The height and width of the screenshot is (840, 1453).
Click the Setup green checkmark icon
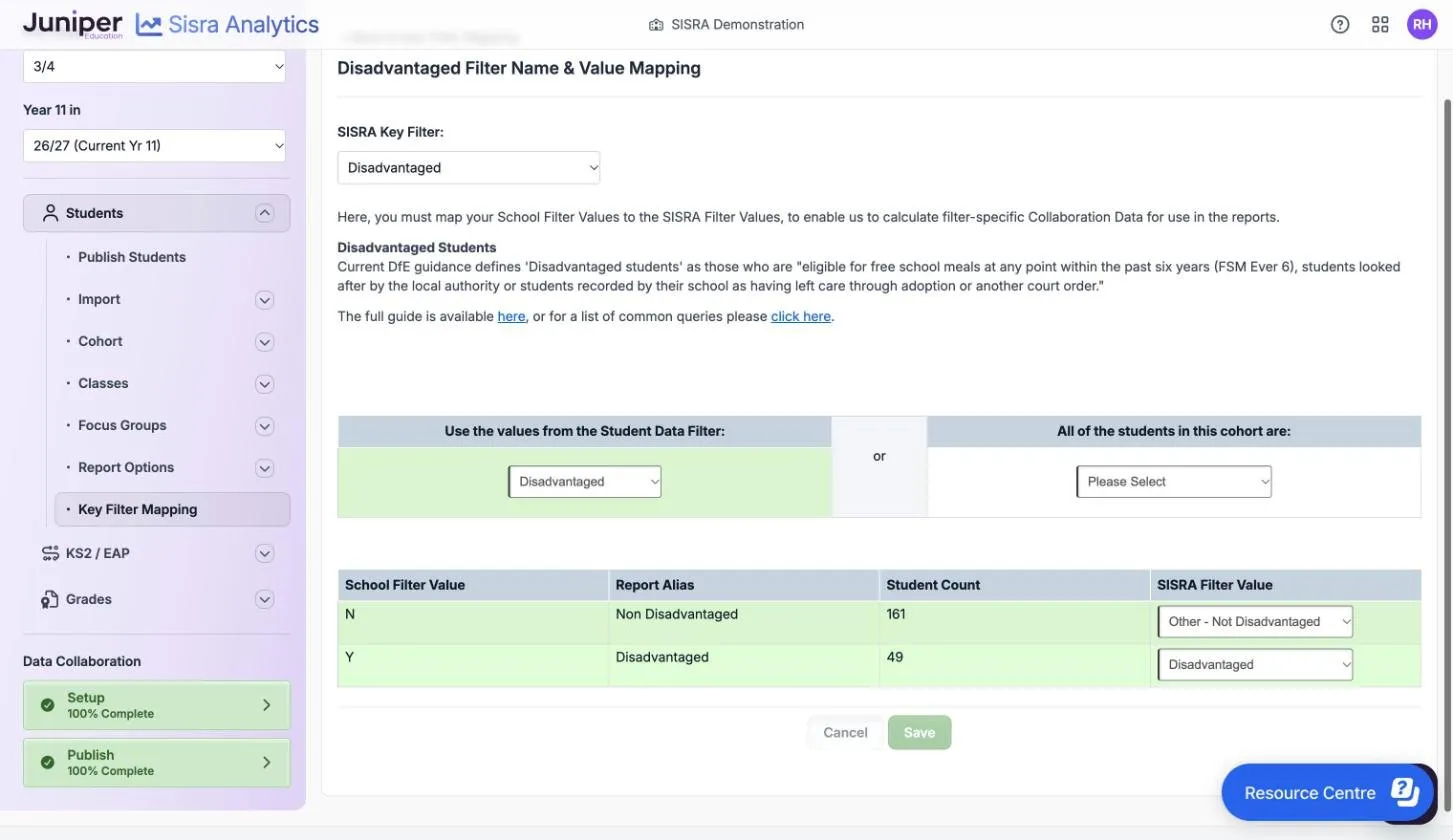pos(47,705)
